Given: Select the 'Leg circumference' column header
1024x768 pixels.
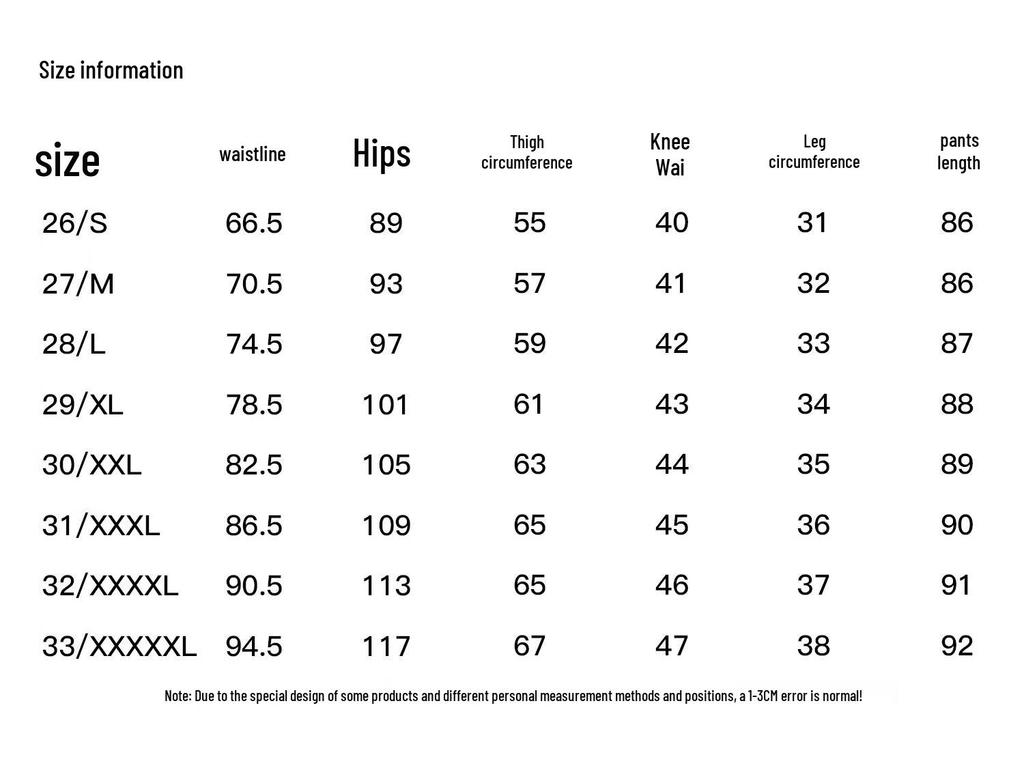Looking at the screenshot, I should click(814, 152).
